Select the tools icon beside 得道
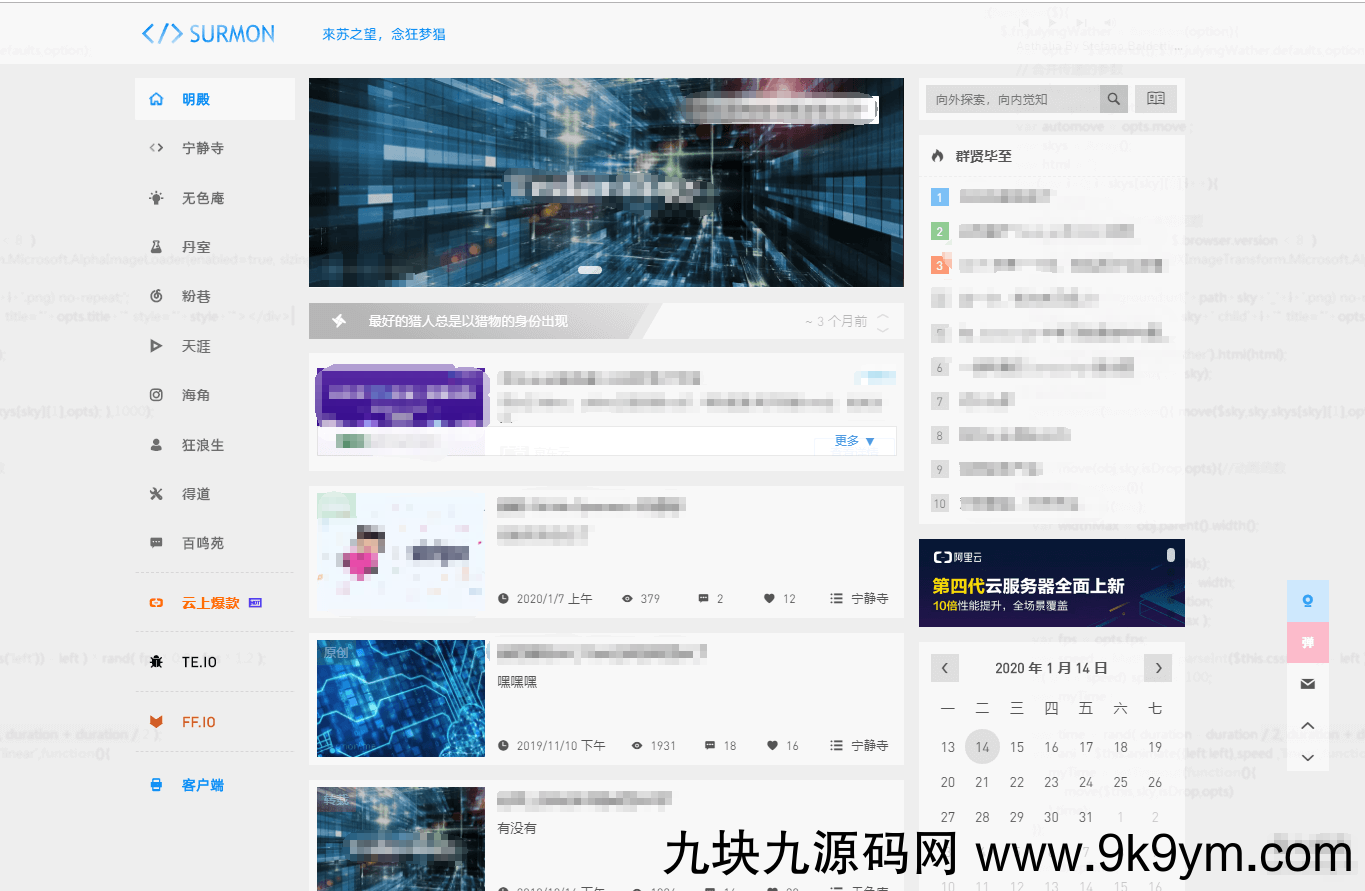Image resolution: width=1365 pixels, height=891 pixels. [156, 494]
